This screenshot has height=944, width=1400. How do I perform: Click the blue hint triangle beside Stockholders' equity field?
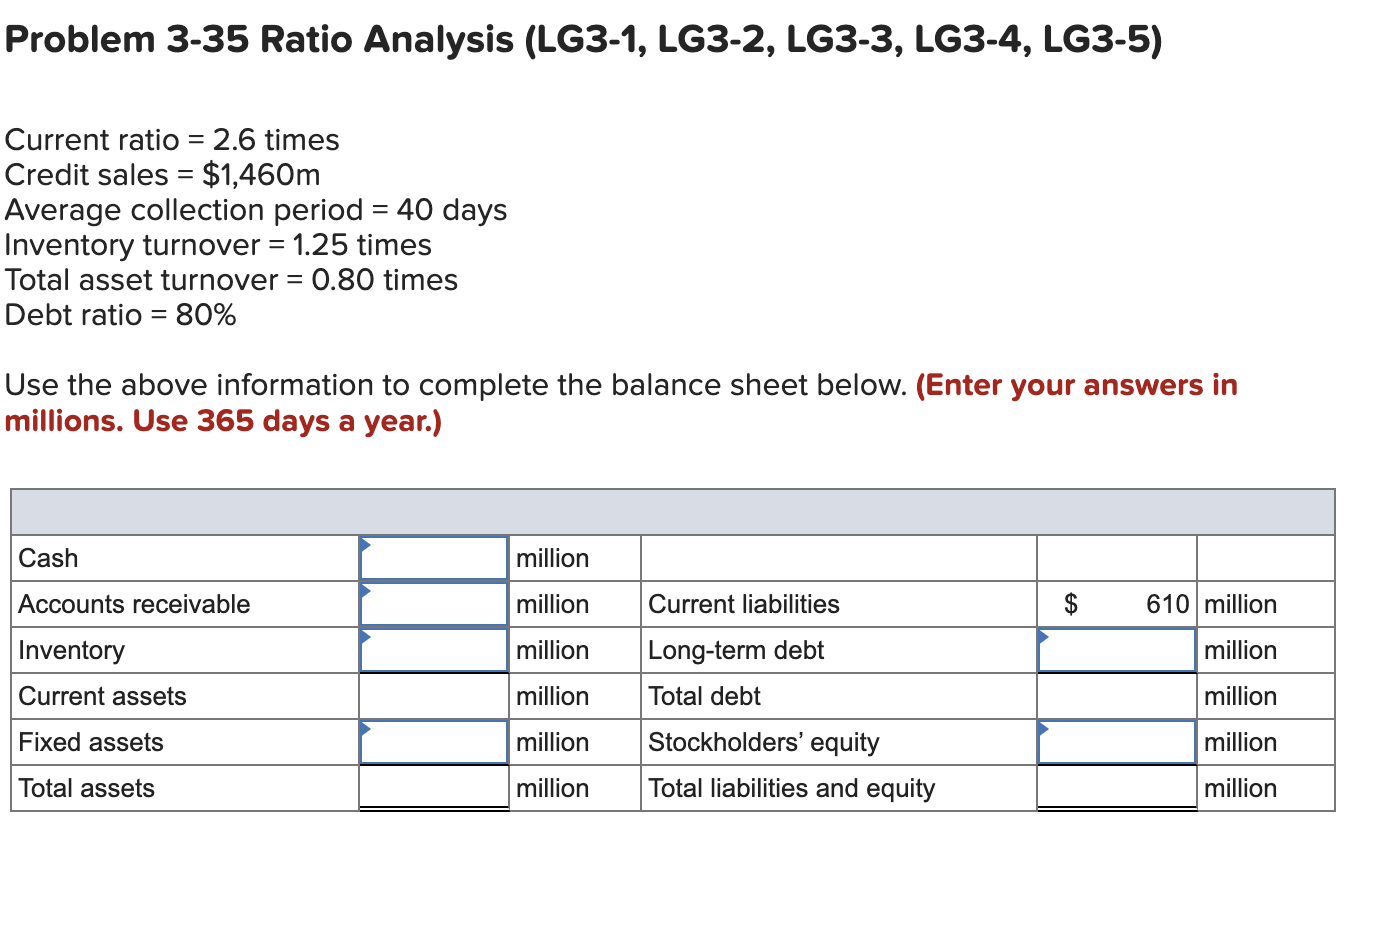click(1043, 727)
